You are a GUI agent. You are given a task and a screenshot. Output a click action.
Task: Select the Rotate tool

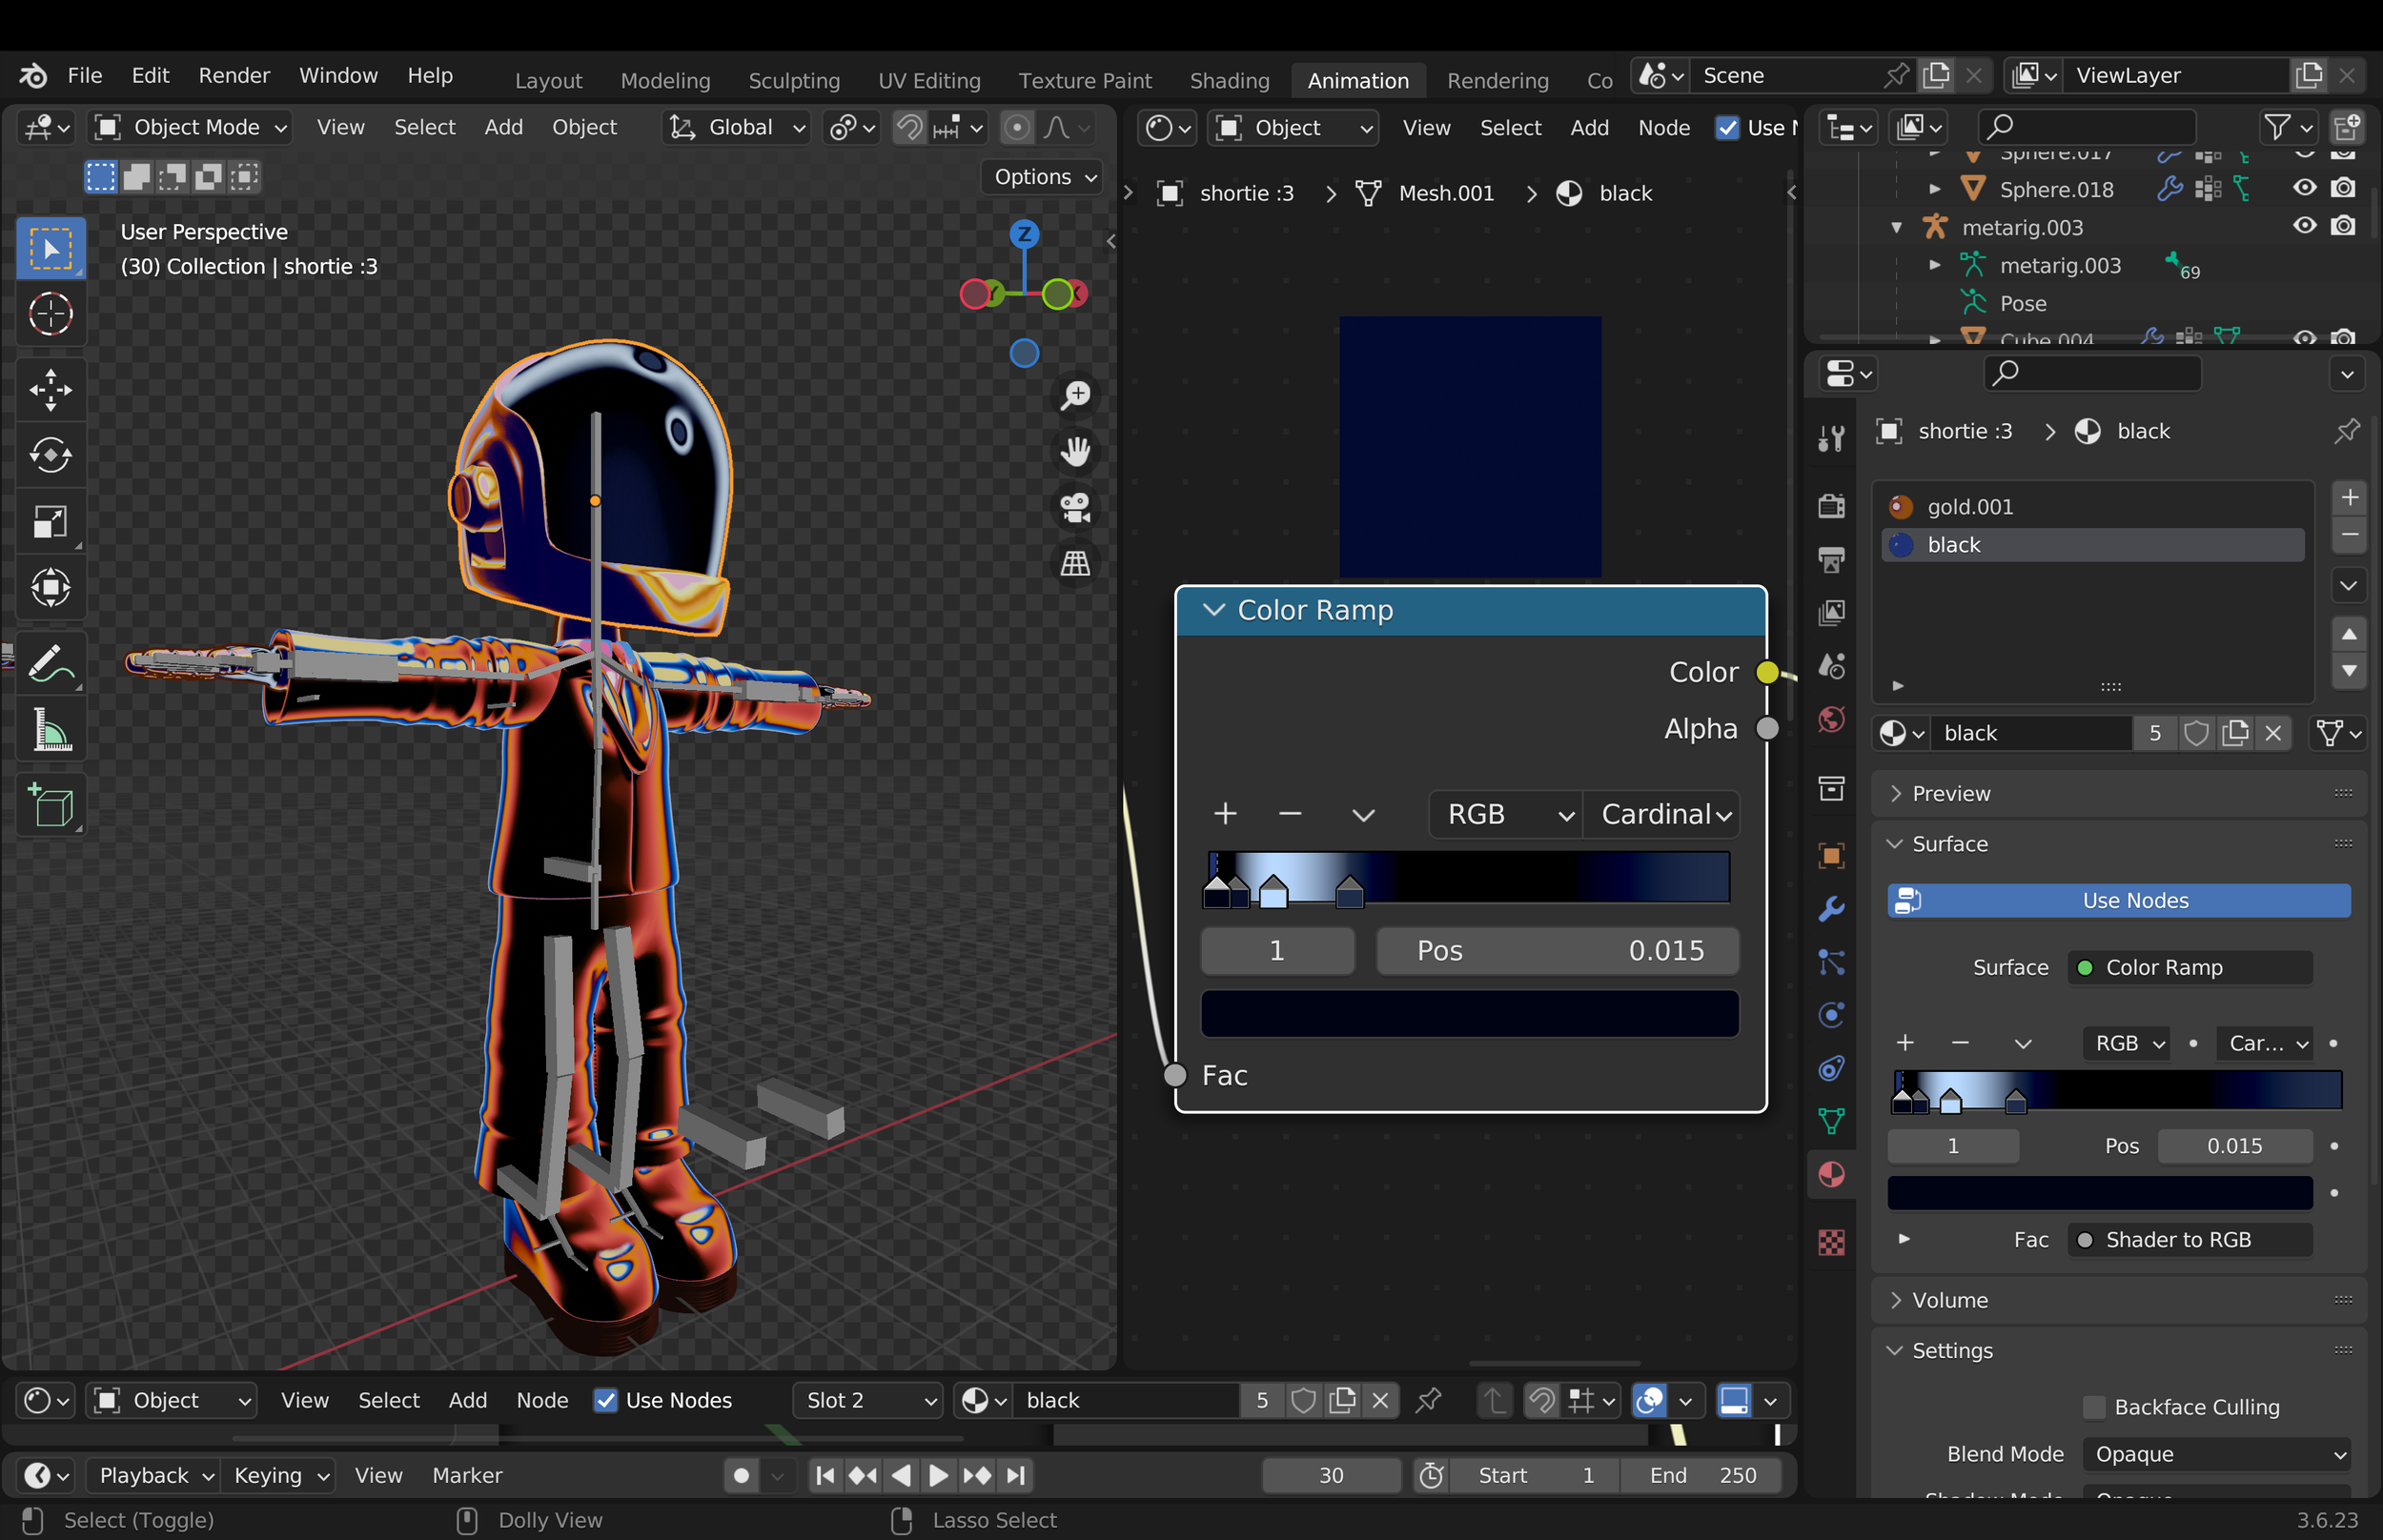click(x=50, y=456)
